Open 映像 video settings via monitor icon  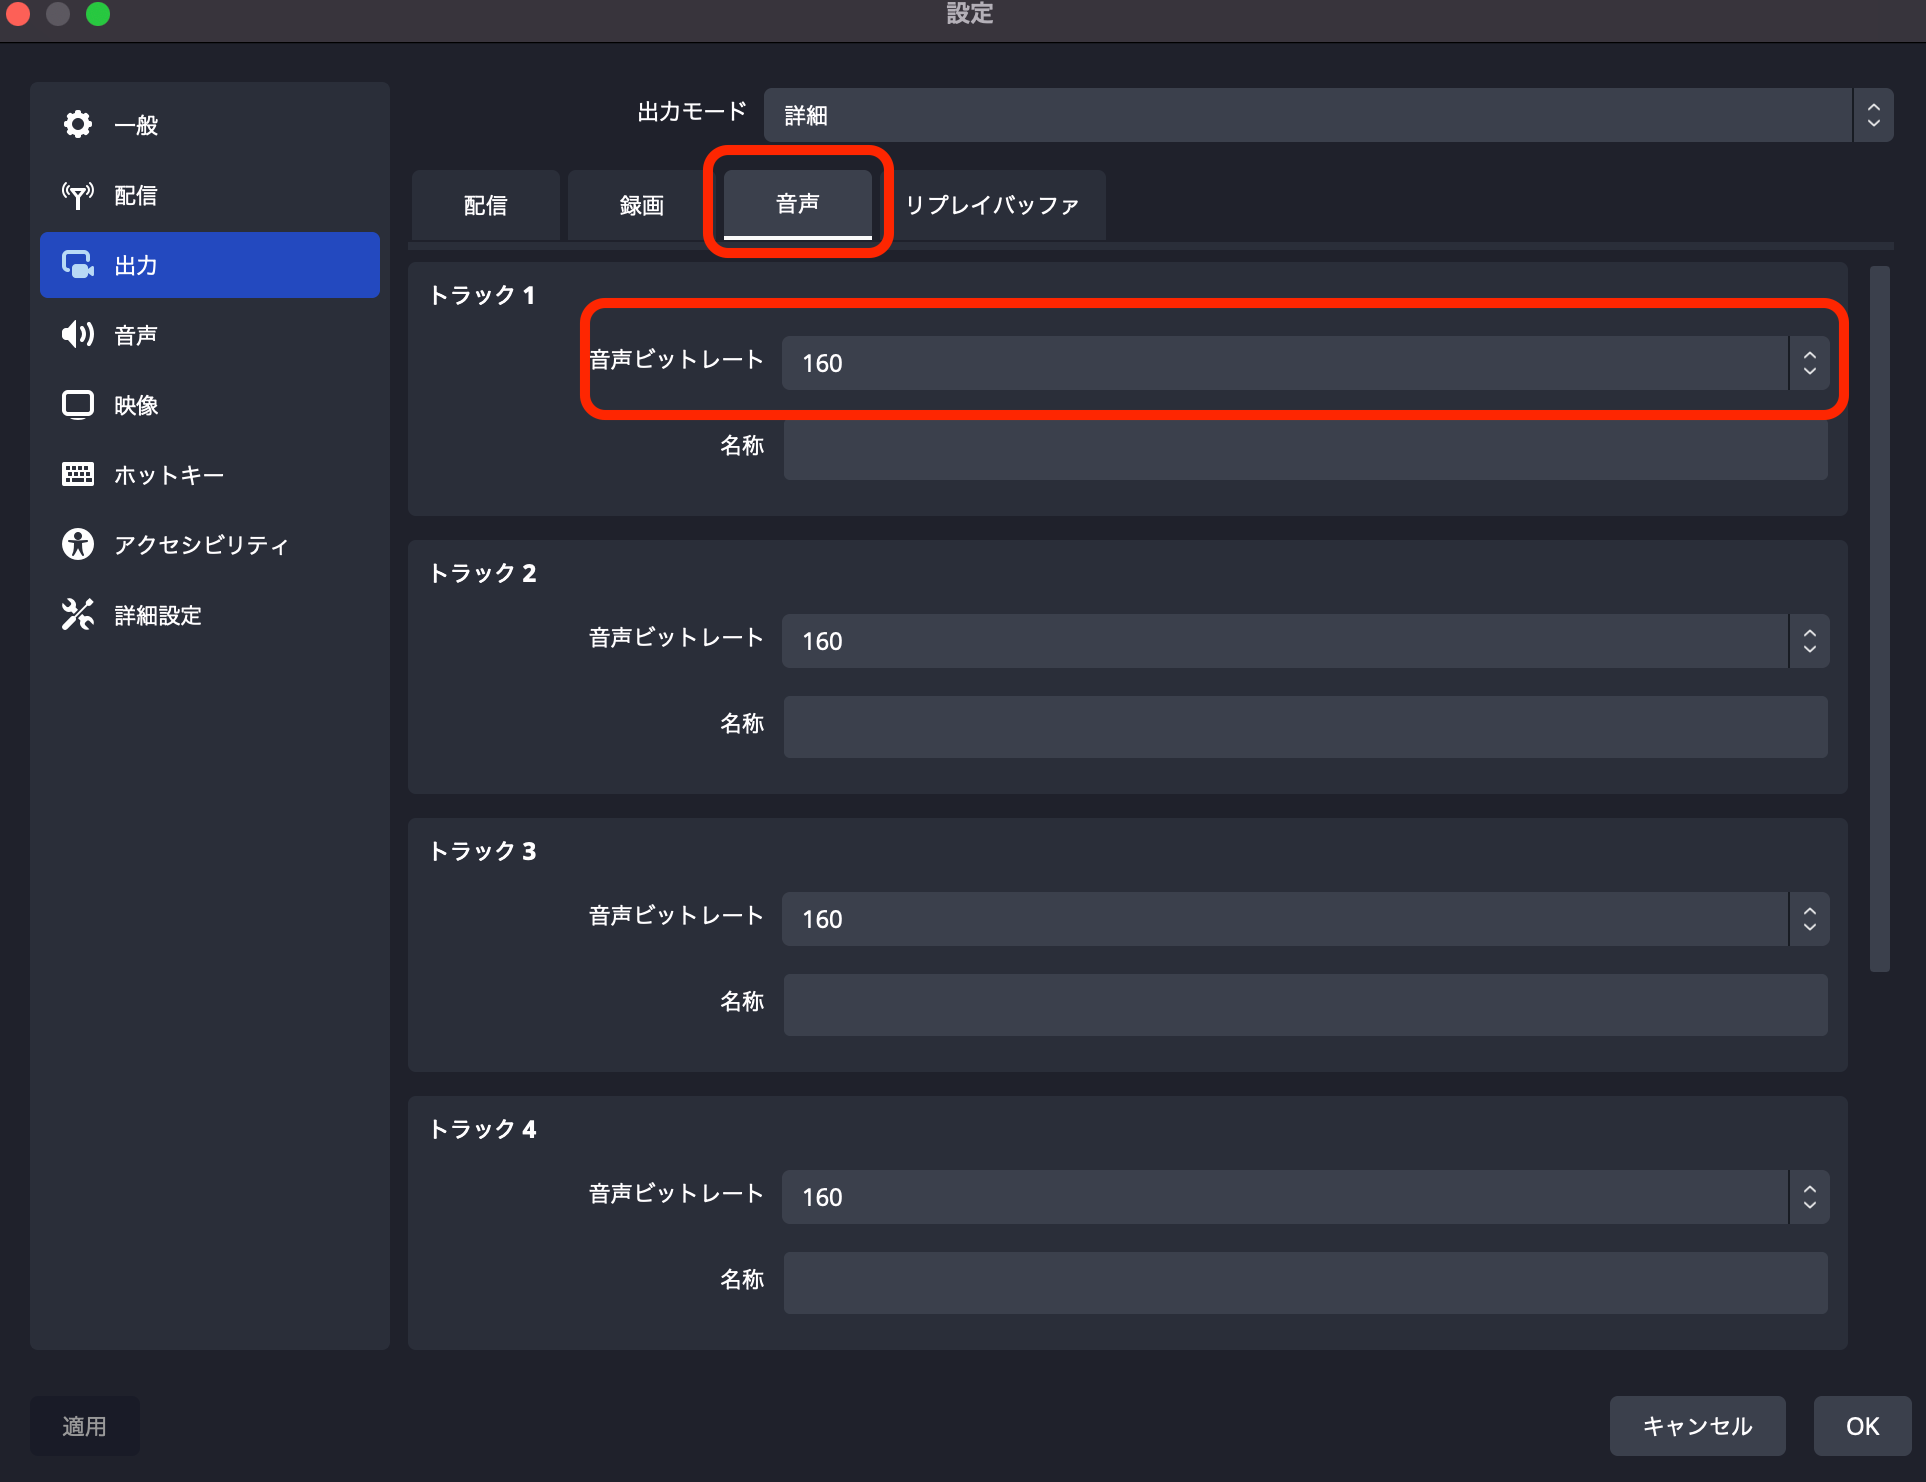tap(78, 404)
